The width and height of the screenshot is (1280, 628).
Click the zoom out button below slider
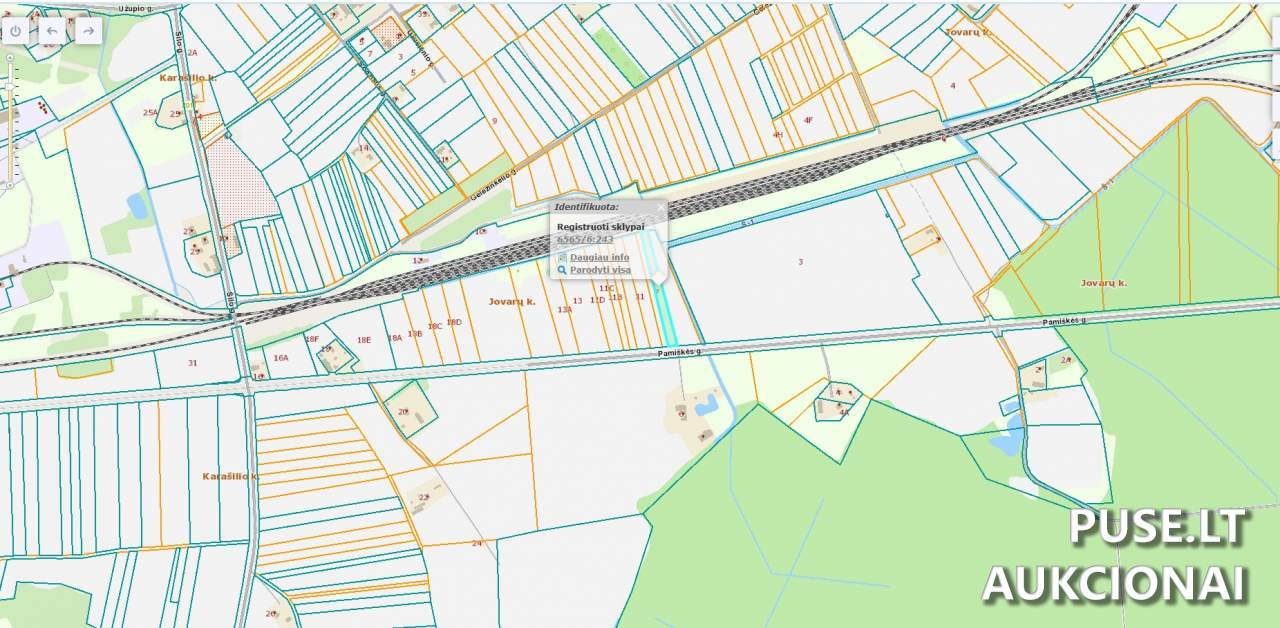point(11,184)
